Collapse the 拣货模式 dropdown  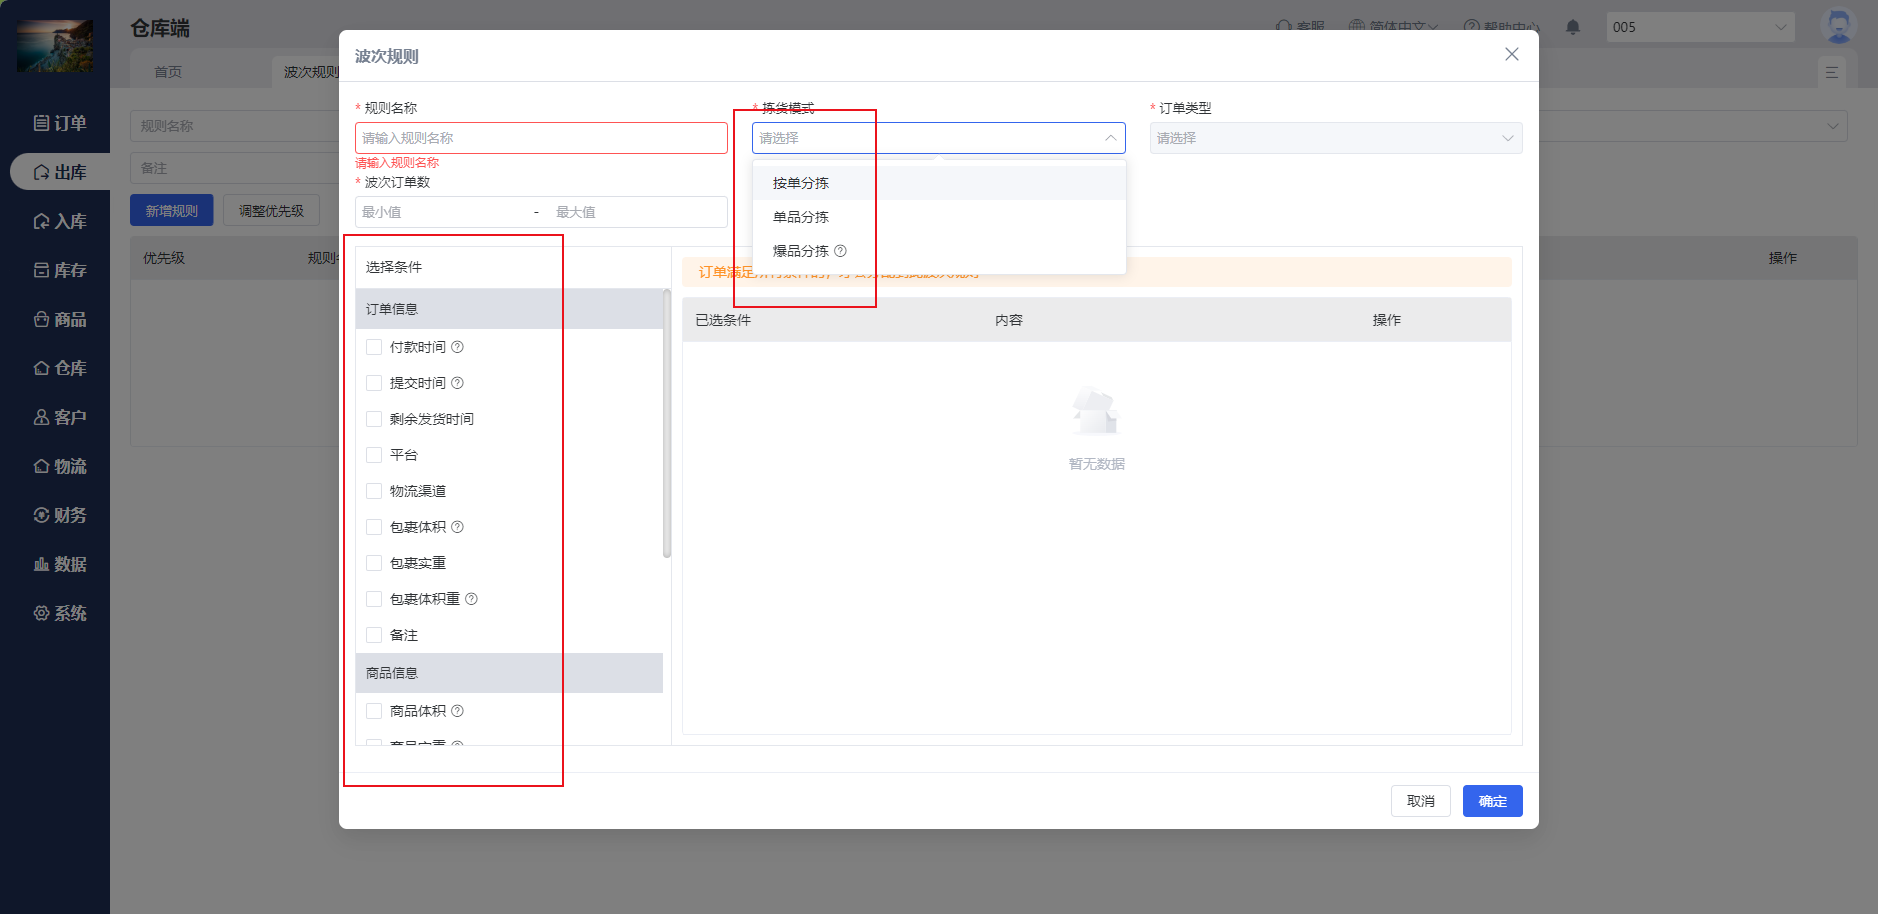[x=1110, y=138]
